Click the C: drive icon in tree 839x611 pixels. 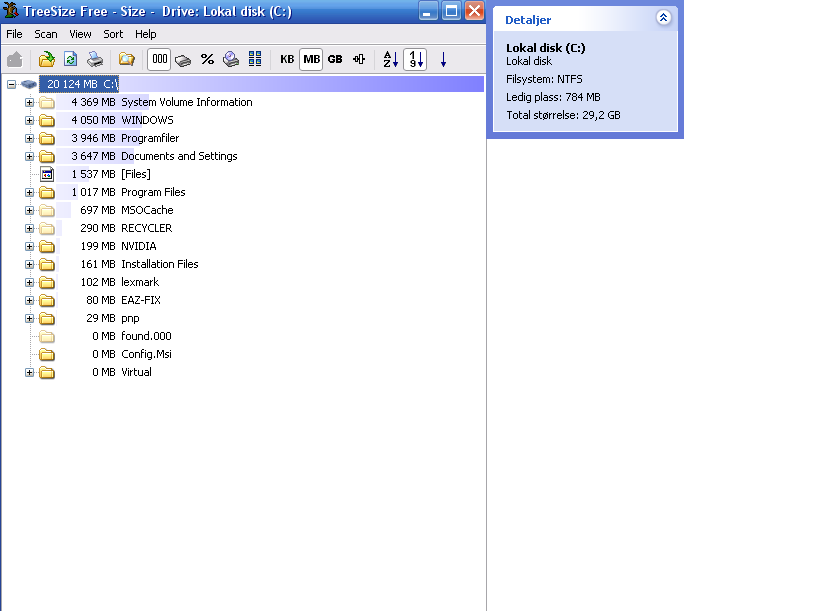click(x=28, y=85)
